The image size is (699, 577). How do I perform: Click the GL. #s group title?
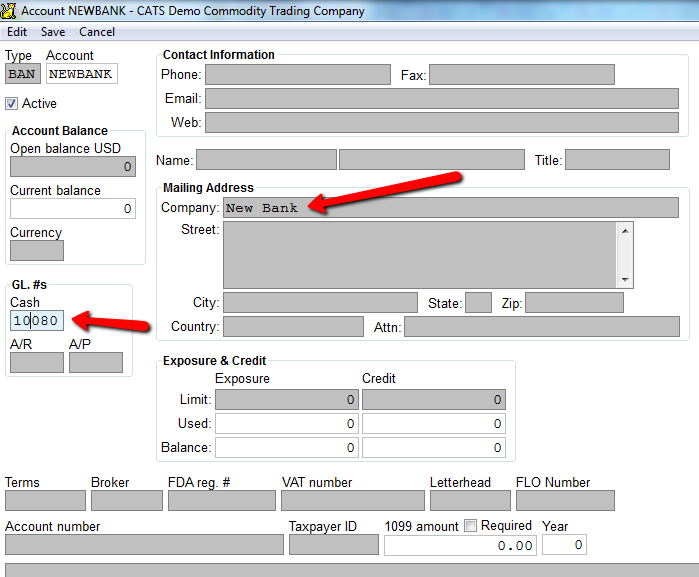click(x=29, y=284)
